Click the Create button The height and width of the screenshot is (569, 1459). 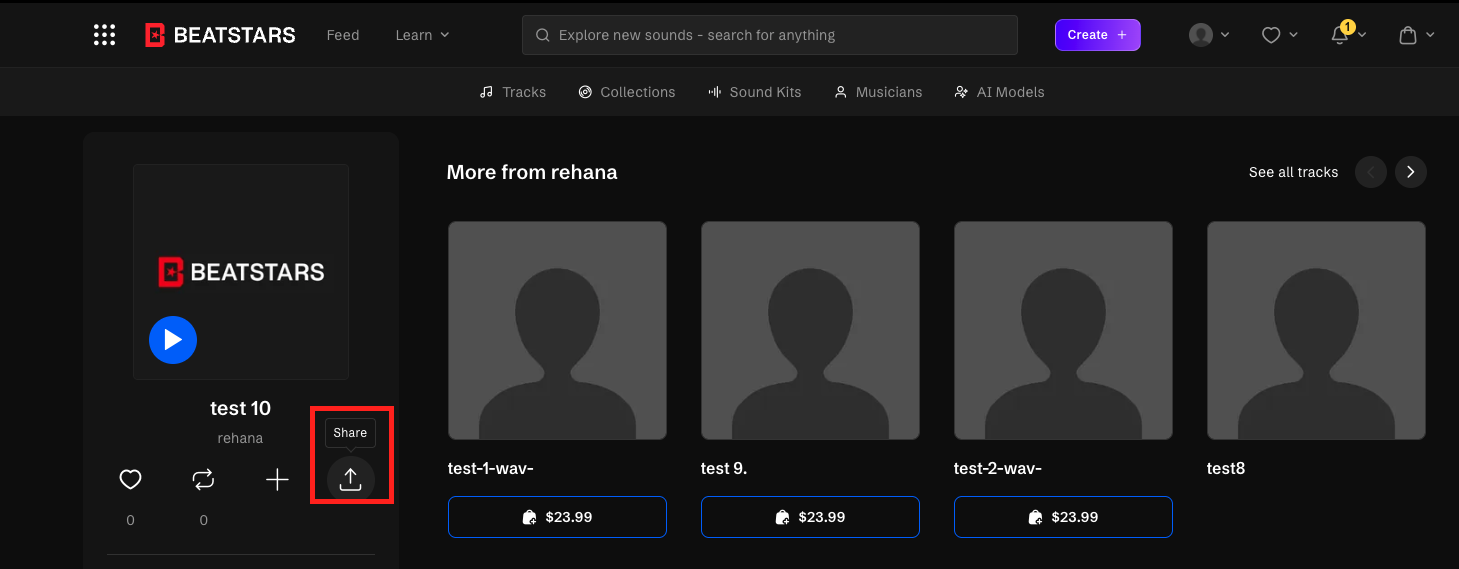[1097, 35]
